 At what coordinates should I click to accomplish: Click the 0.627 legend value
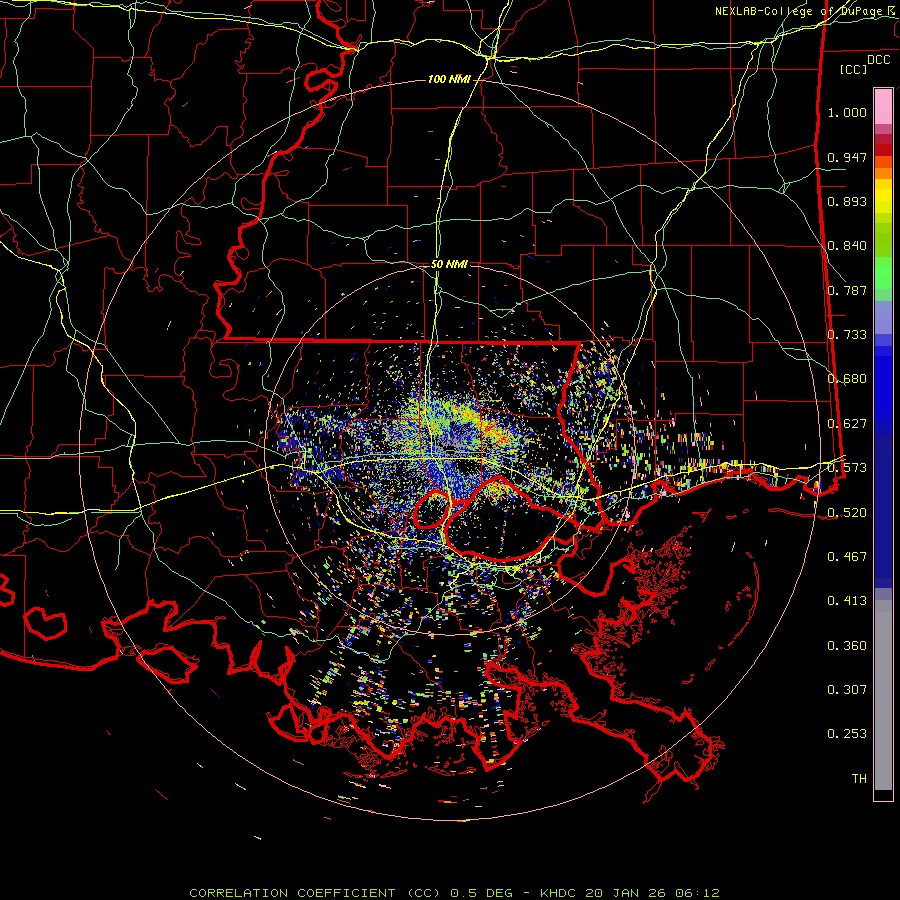click(x=847, y=424)
